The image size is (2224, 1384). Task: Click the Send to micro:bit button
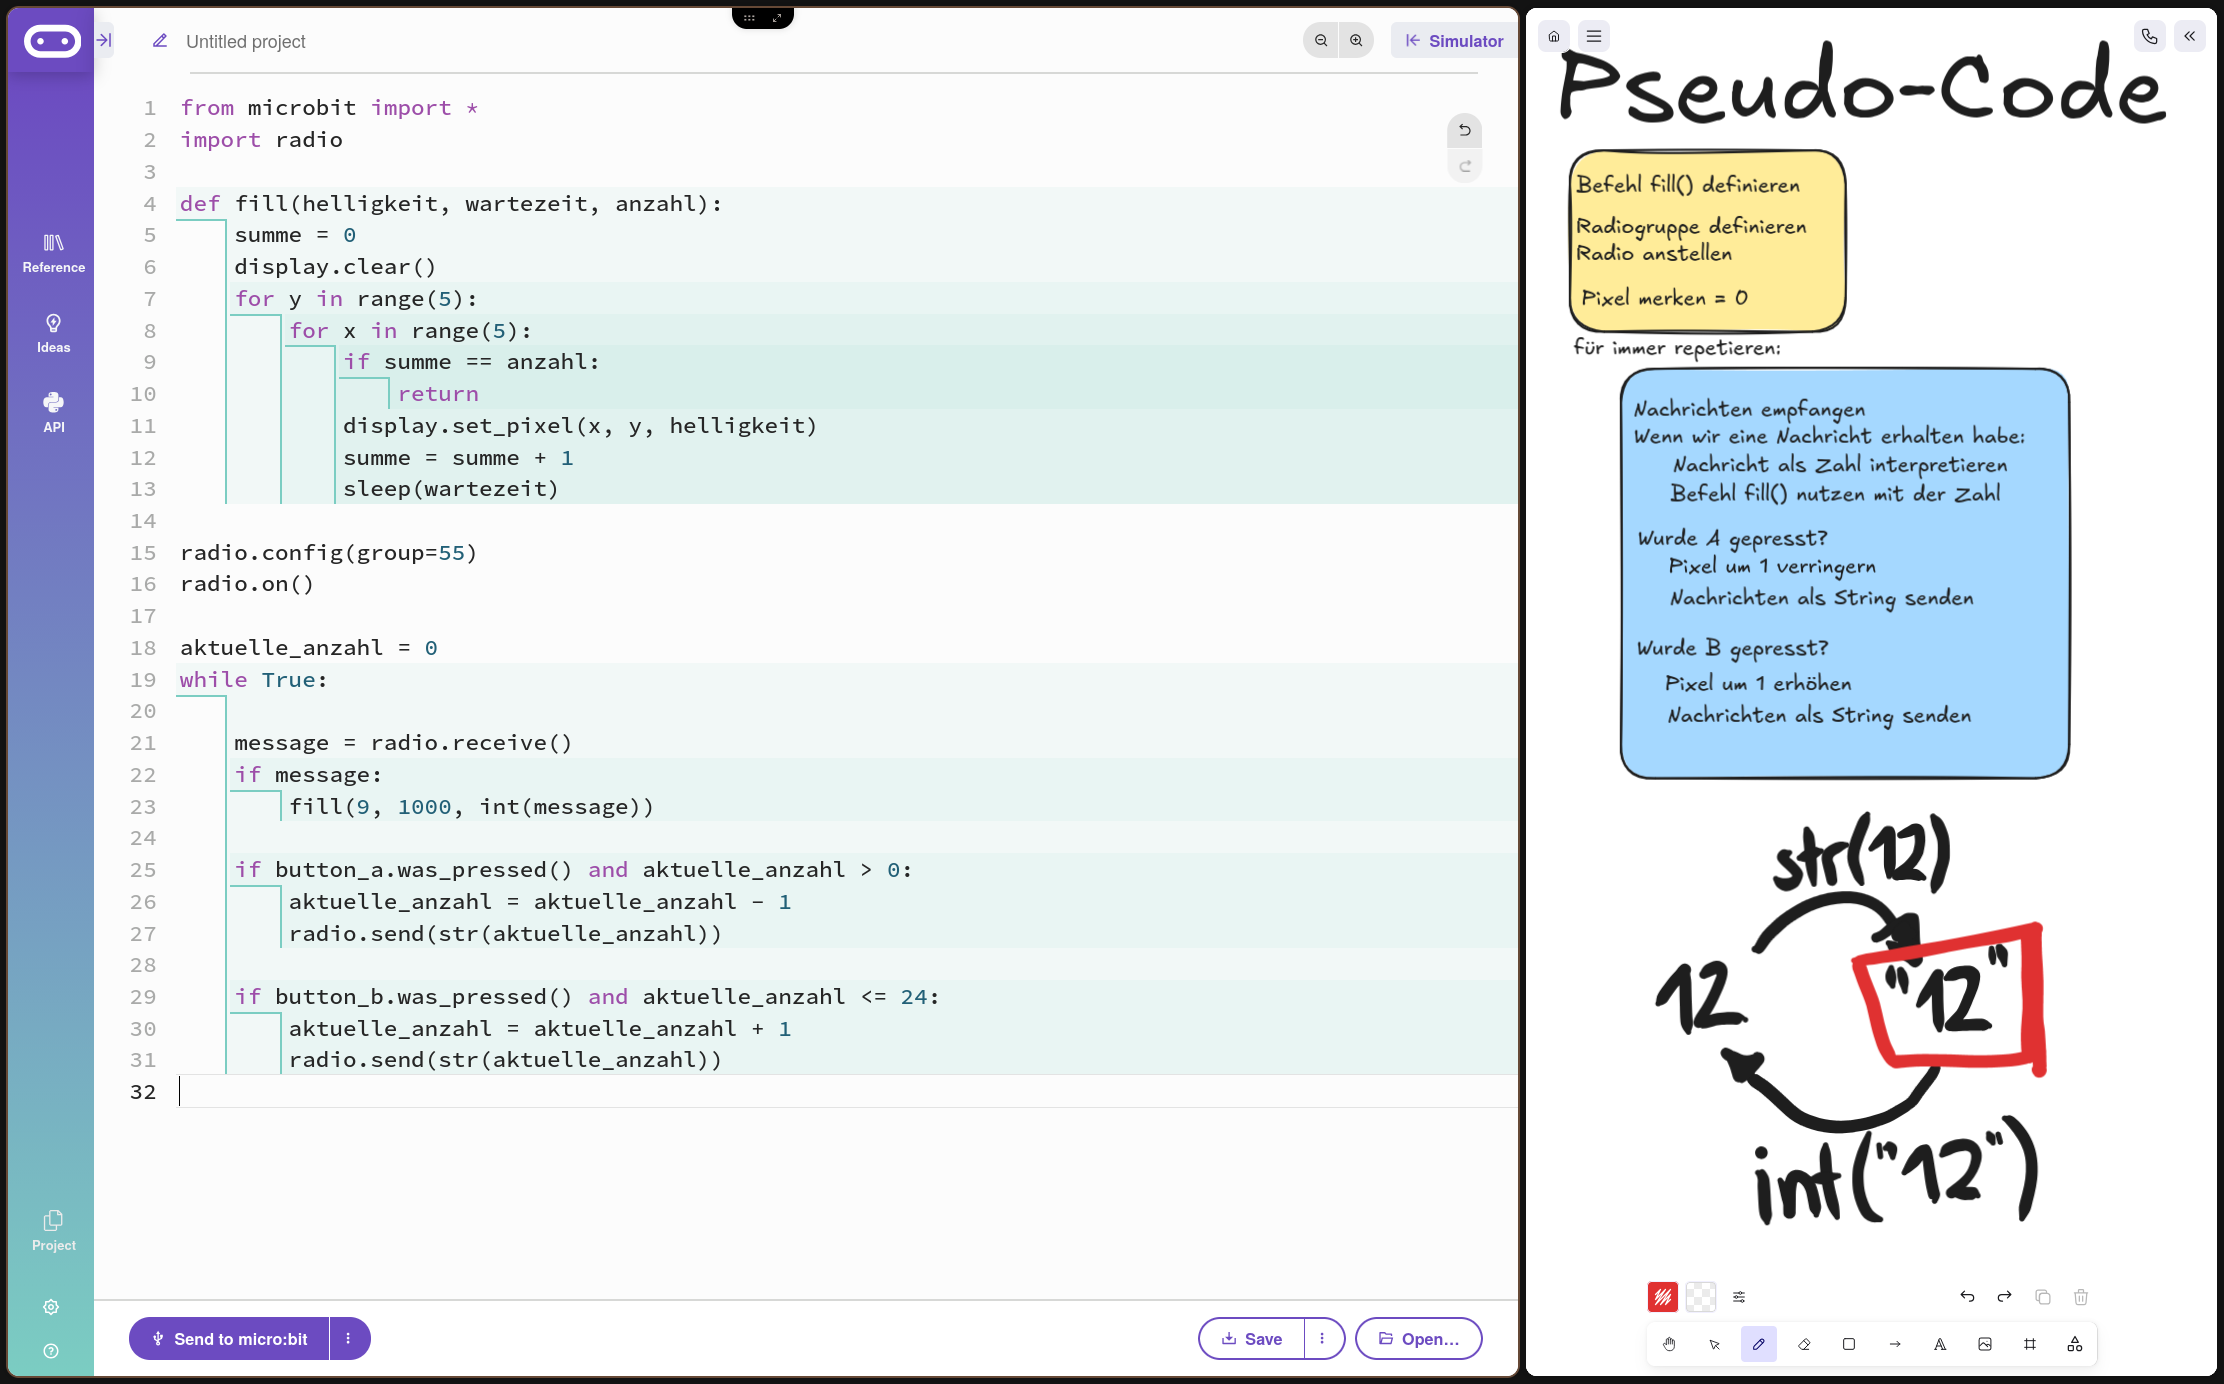(229, 1338)
